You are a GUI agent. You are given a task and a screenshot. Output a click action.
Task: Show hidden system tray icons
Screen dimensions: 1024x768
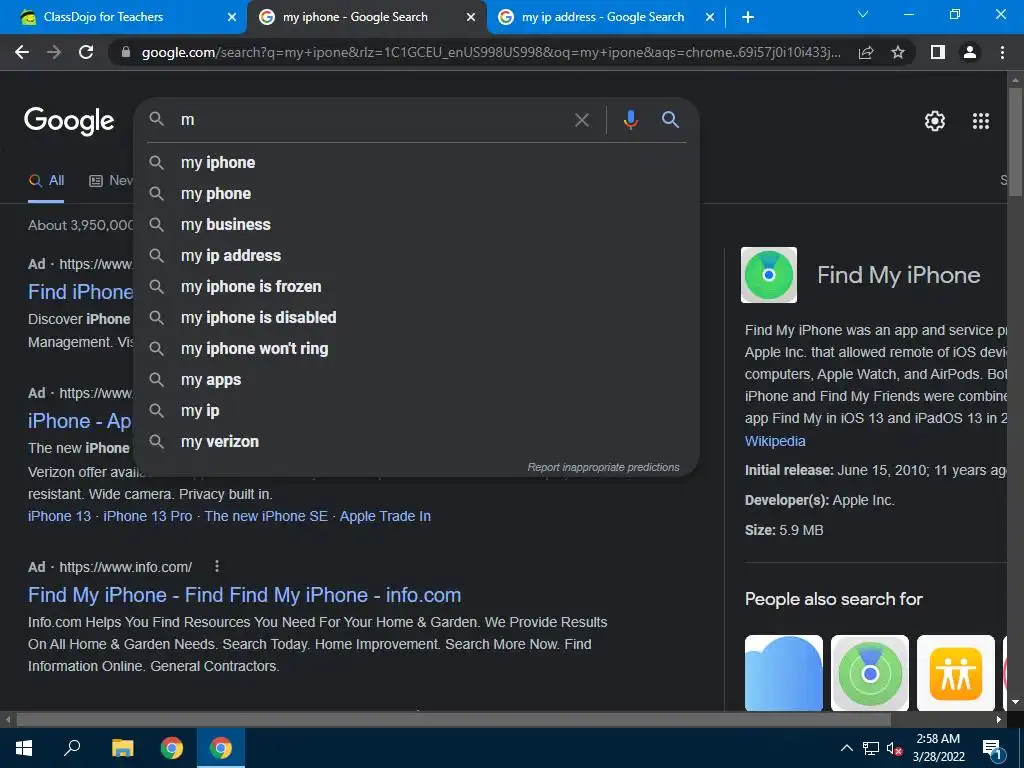coord(846,748)
